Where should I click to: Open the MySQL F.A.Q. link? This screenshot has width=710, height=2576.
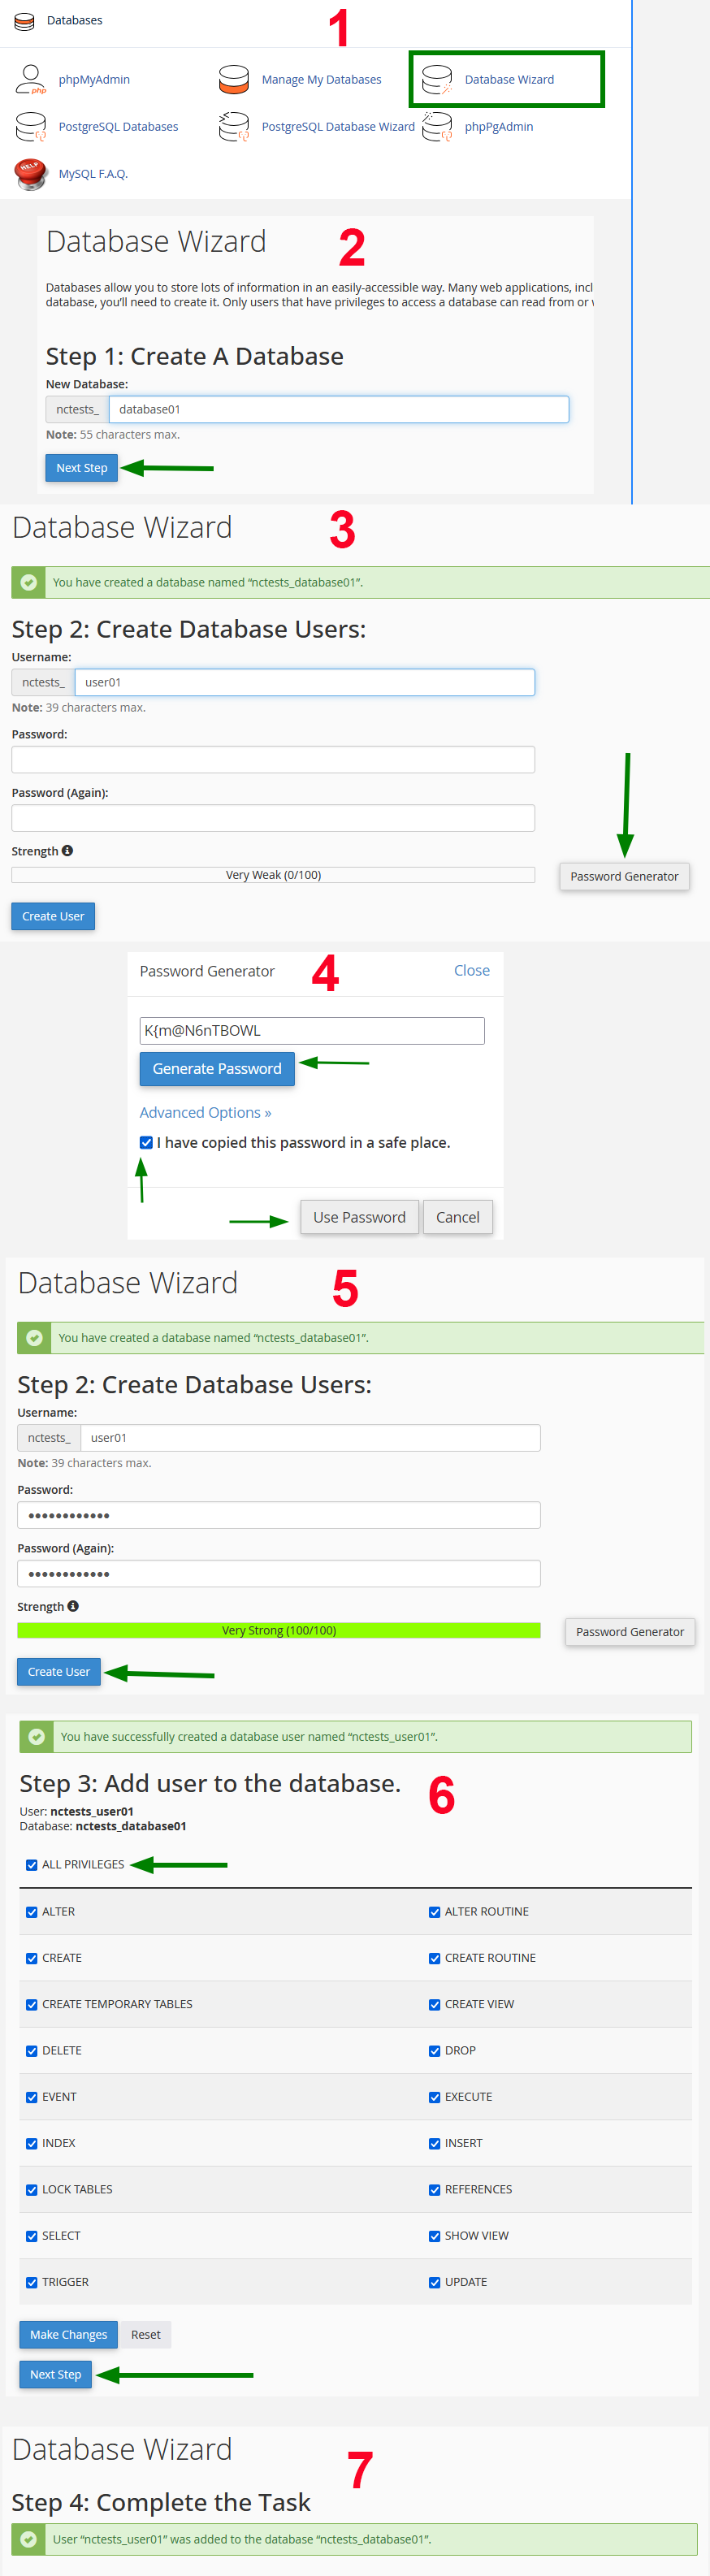(93, 174)
